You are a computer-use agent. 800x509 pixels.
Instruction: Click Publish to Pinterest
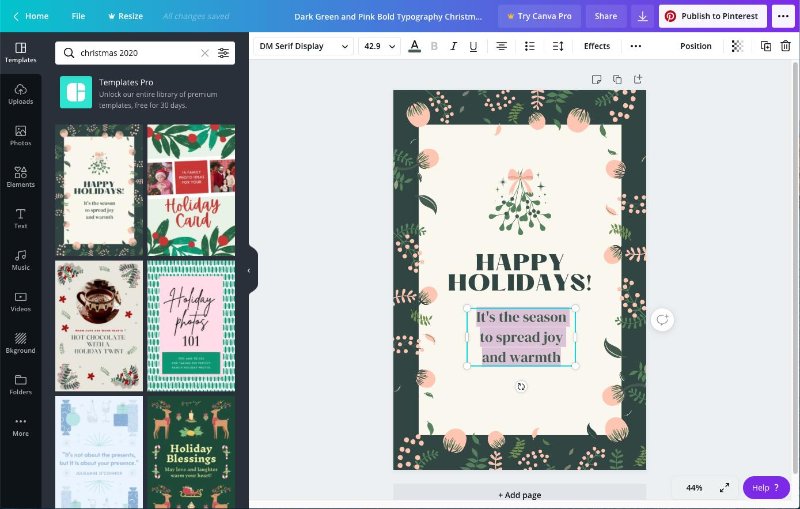point(713,16)
